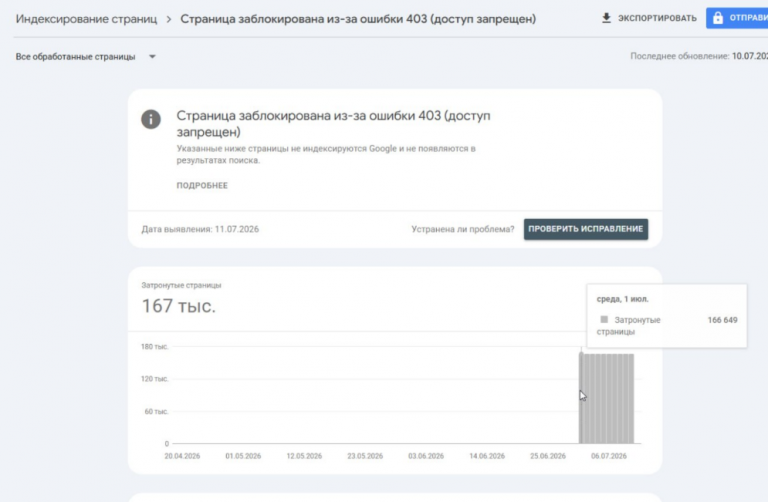This screenshot has height=502, width=768.
Task: Click the 06.07.2026 date on chart axis
Action: coord(608,456)
